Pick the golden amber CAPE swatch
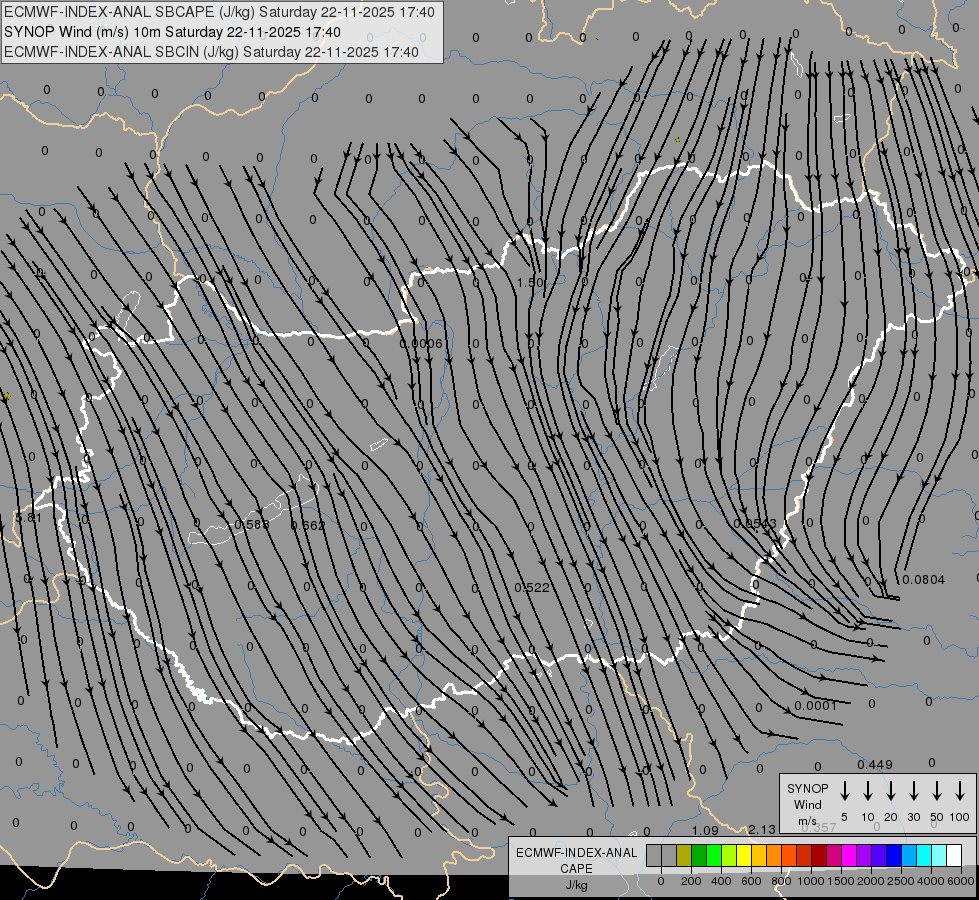 pyautogui.click(x=759, y=855)
